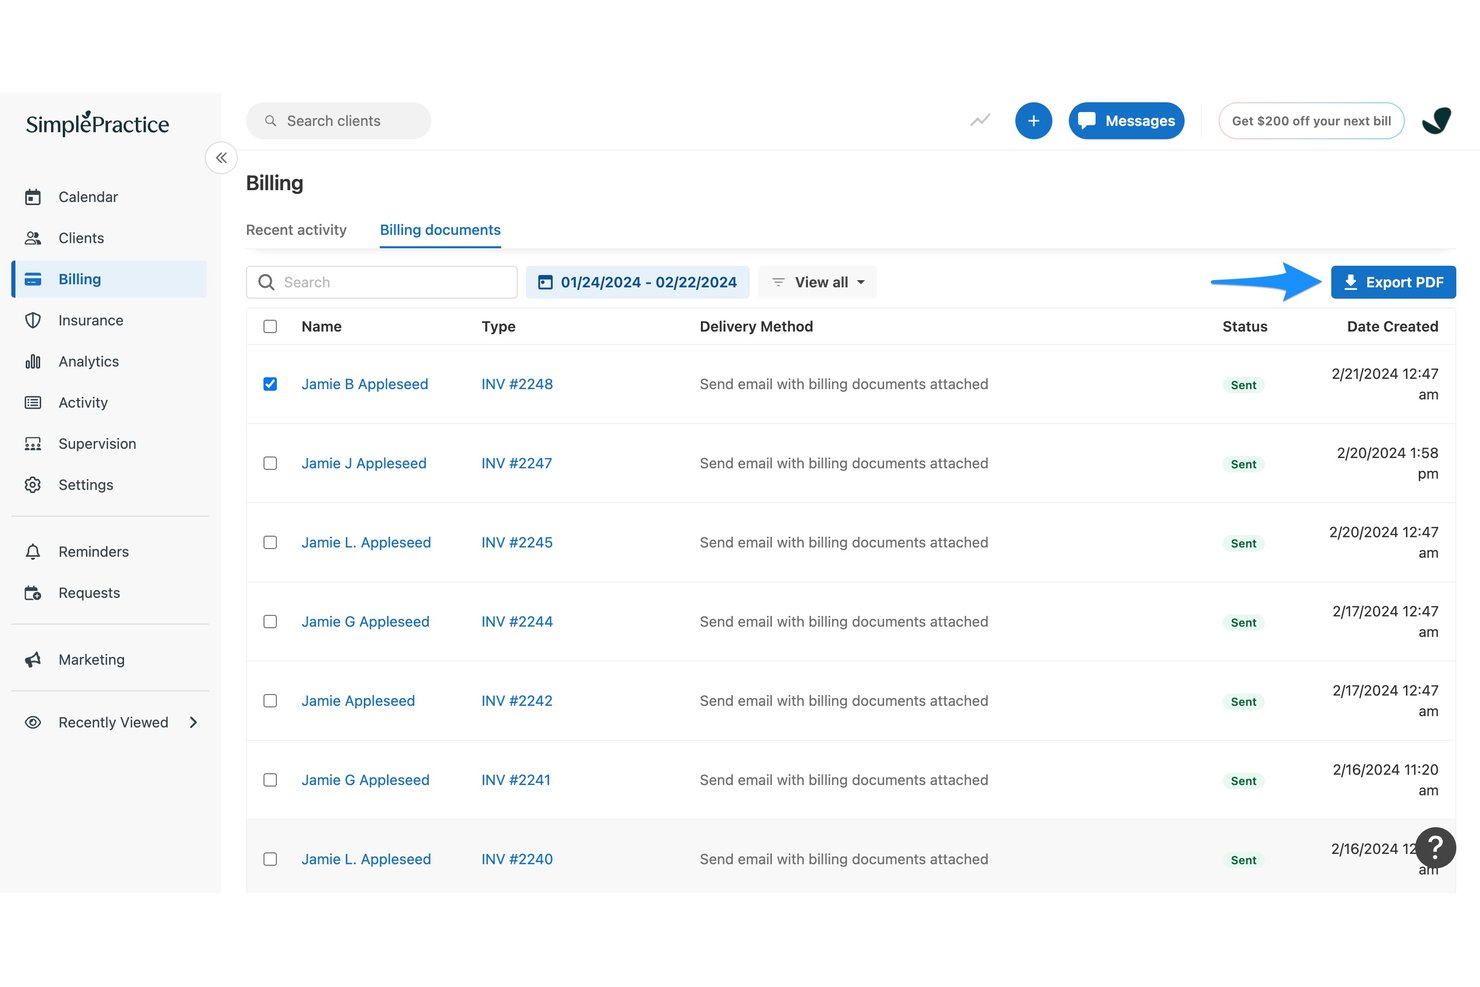Click the Marketing megaphone icon
Viewport: 1480px width, 987px height.
click(x=33, y=659)
